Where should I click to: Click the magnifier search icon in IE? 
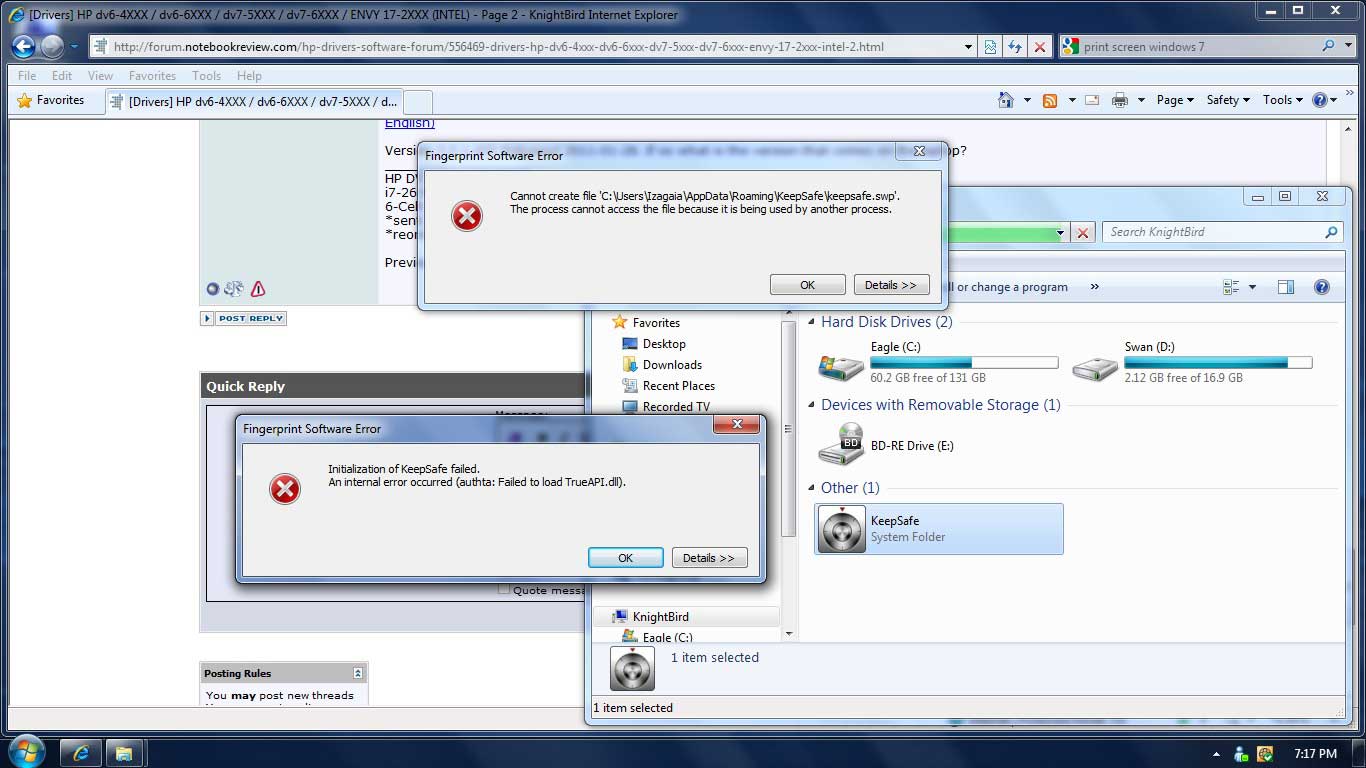point(1328,46)
